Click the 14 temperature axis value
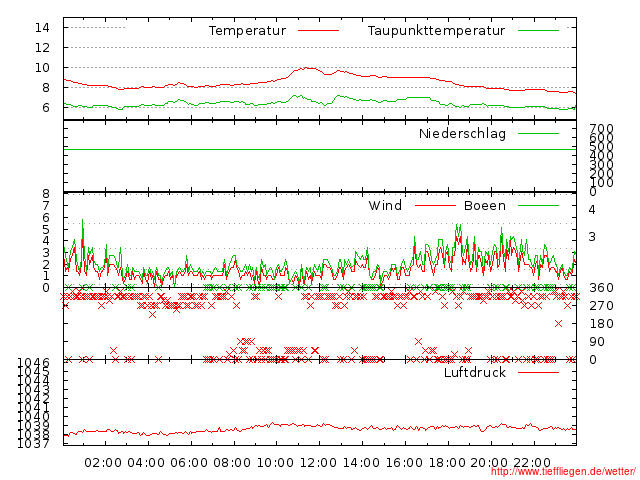Image resolution: width=640 pixels, height=480 pixels. pos(42,28)
